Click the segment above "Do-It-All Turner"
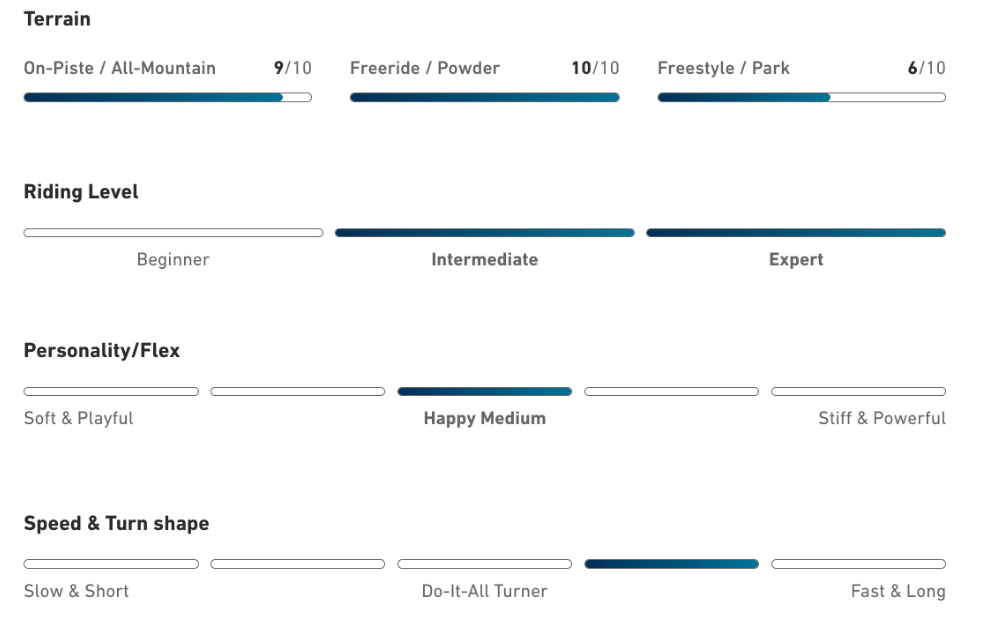Viewport: 985px width, 621px height. coord(484,564)
